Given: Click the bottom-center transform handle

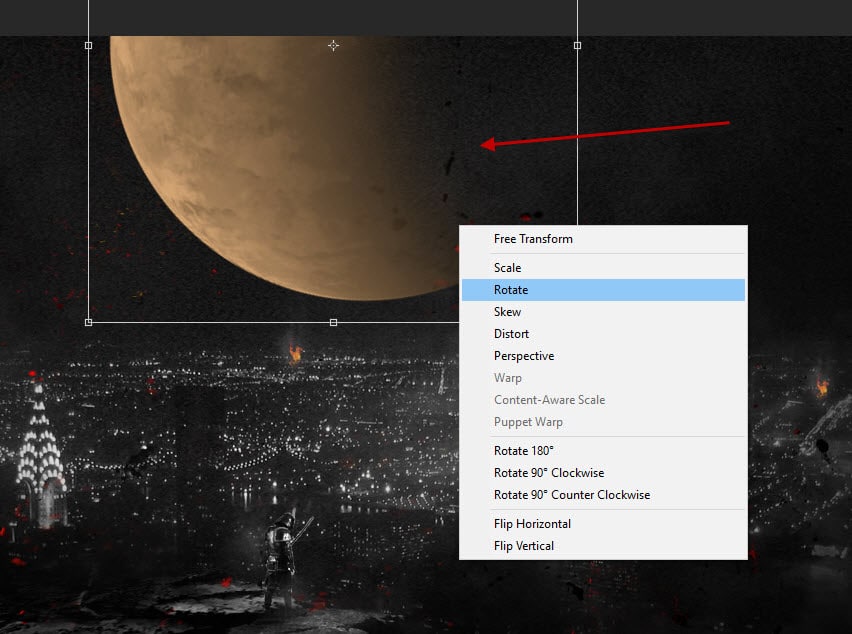Looking at the screenshot, I should [x=333, y=322].
